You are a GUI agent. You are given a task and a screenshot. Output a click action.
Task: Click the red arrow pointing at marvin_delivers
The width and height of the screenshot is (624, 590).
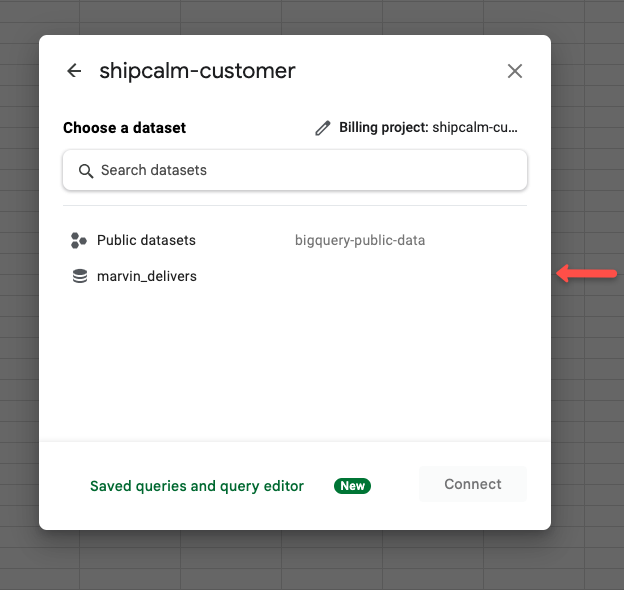[587, 273]
